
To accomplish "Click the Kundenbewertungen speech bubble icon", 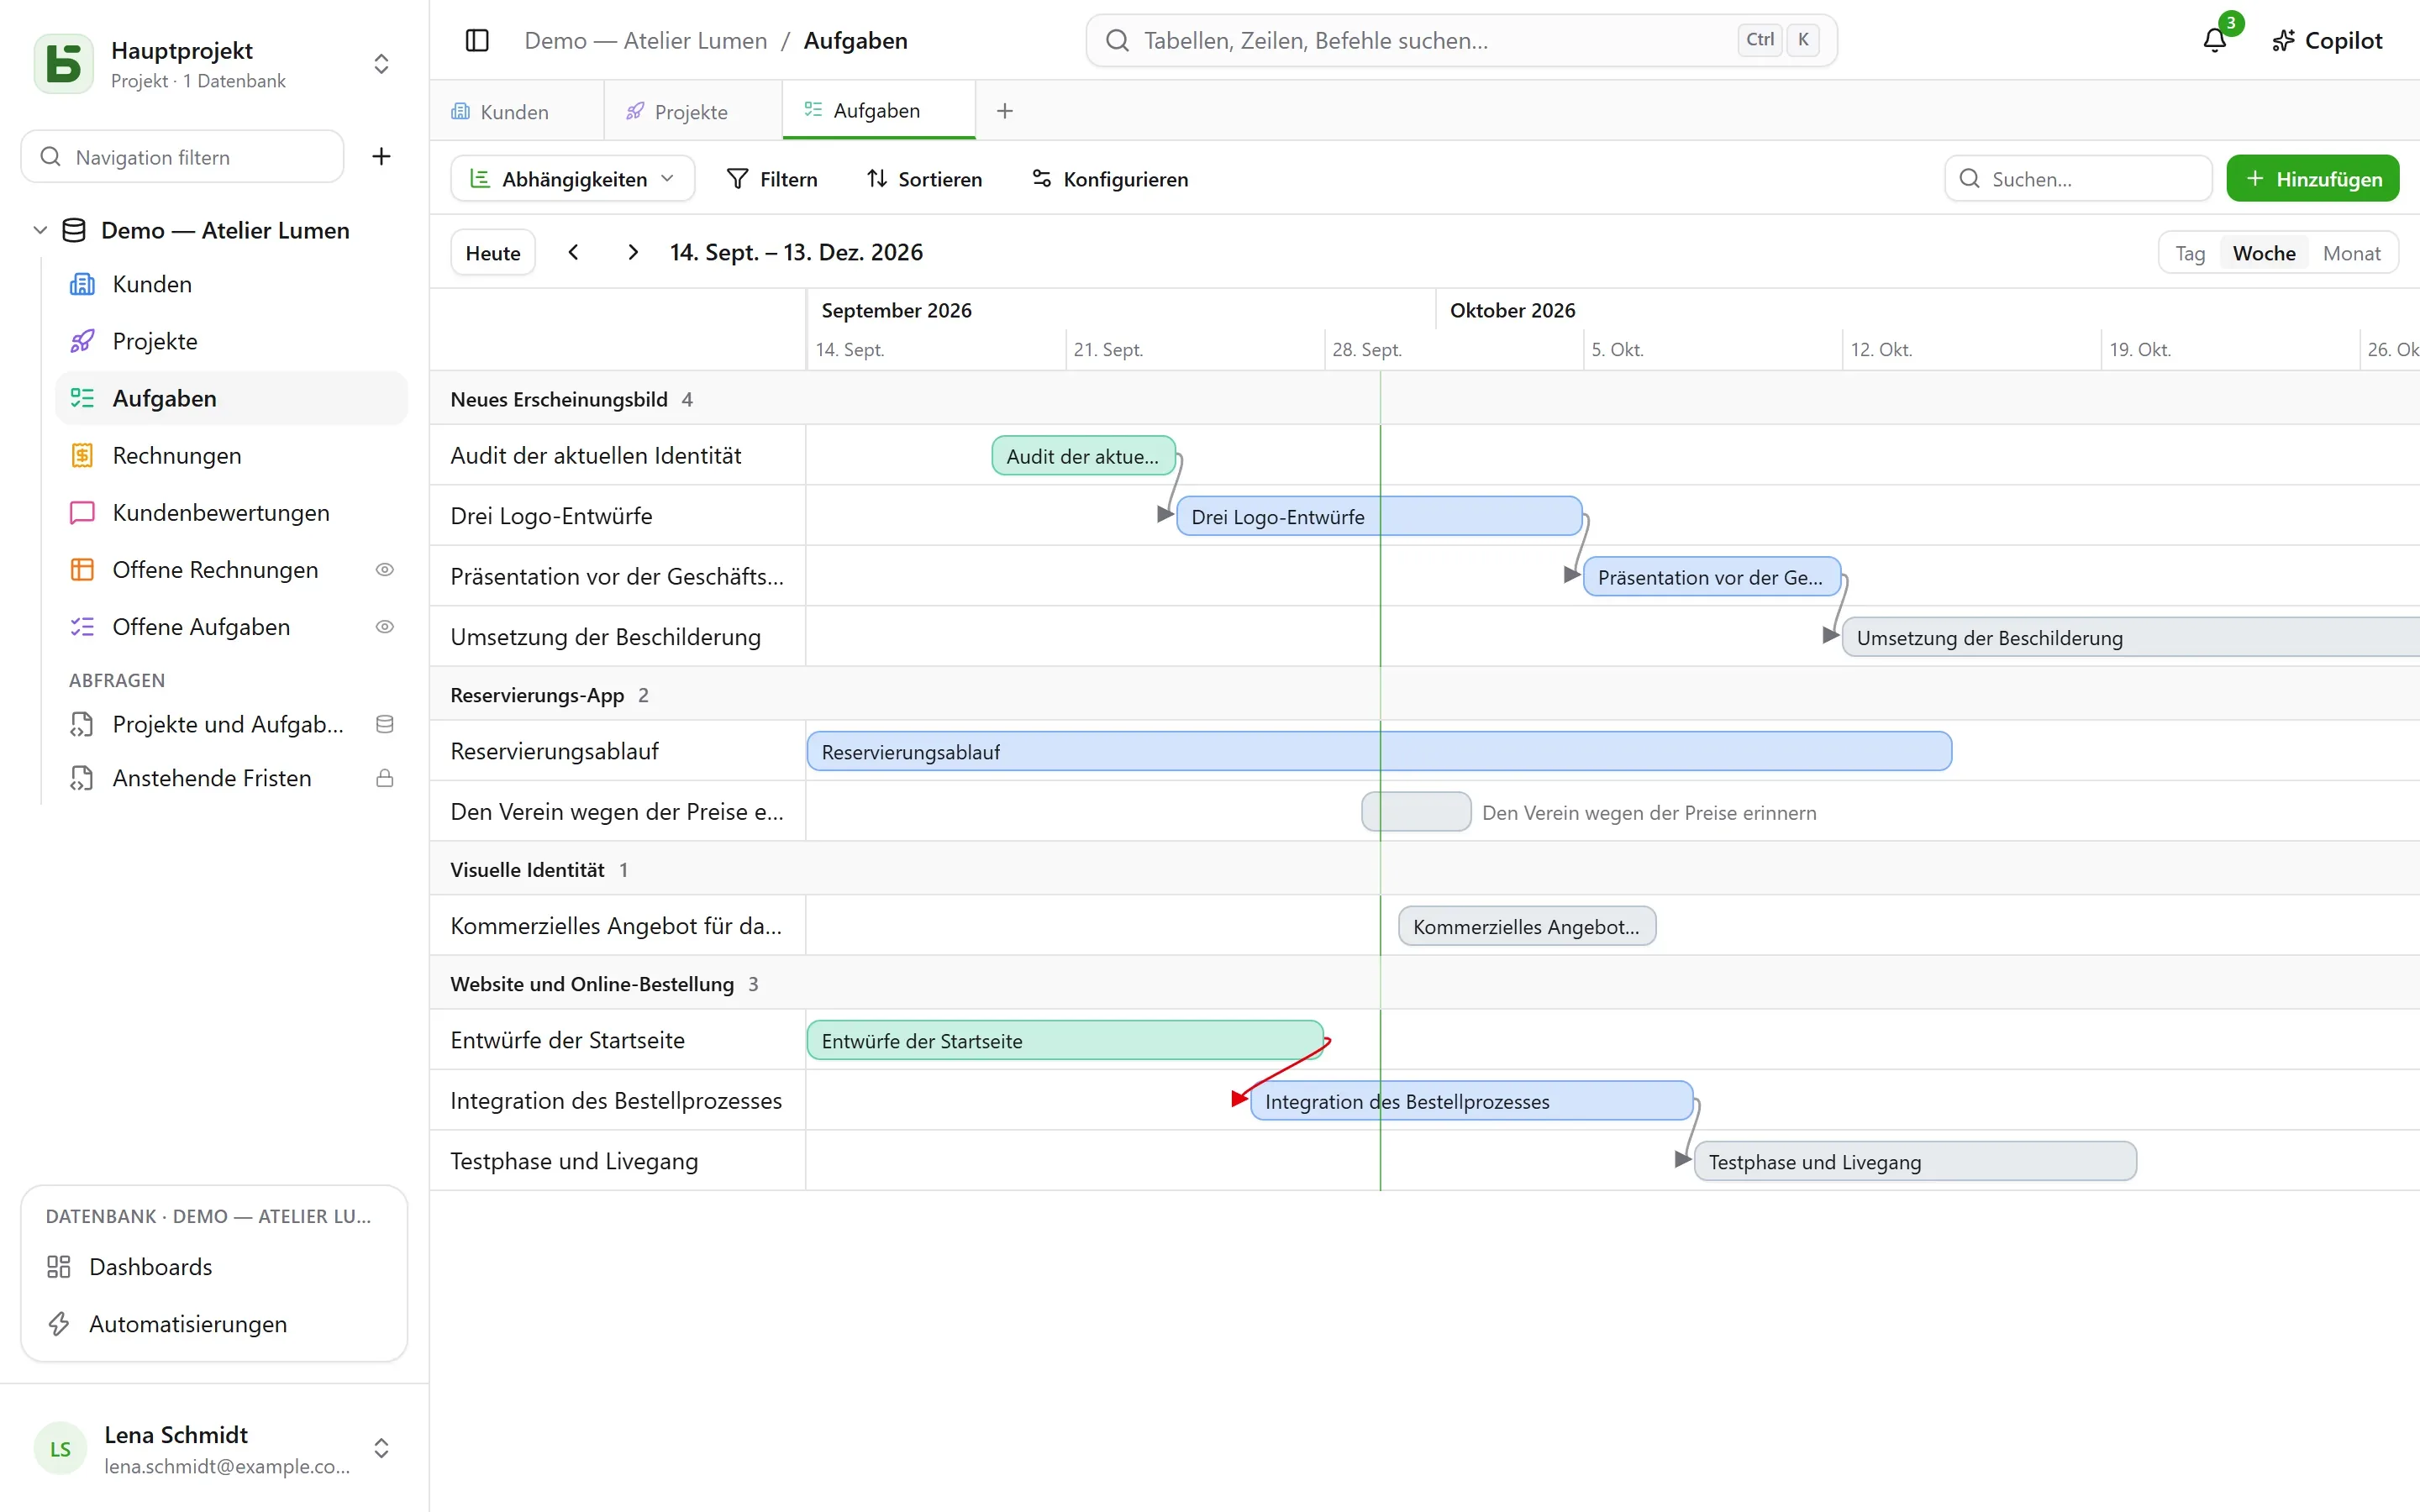I will [x=82, y=512].
